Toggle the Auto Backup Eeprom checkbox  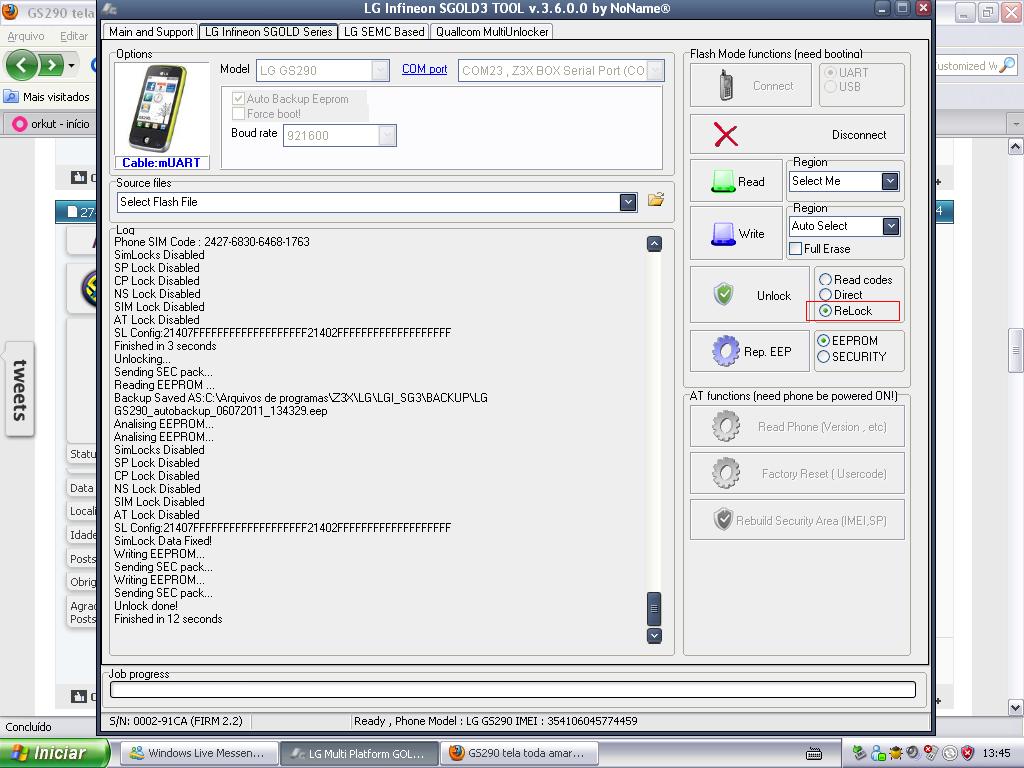tap(238, 99)
